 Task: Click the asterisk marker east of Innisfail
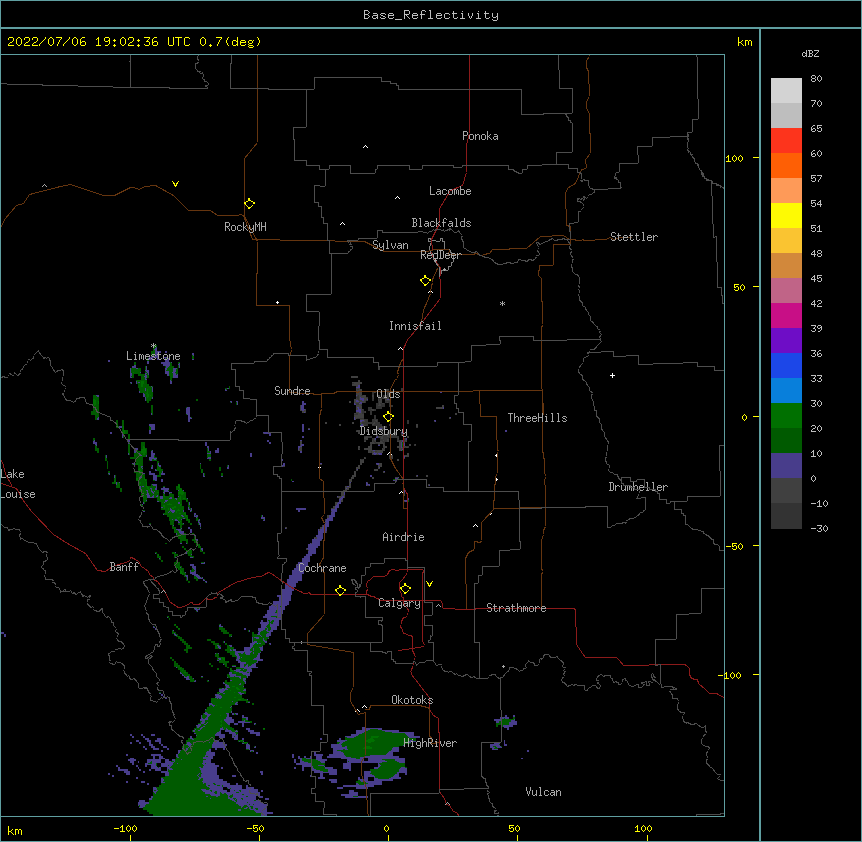502,303
